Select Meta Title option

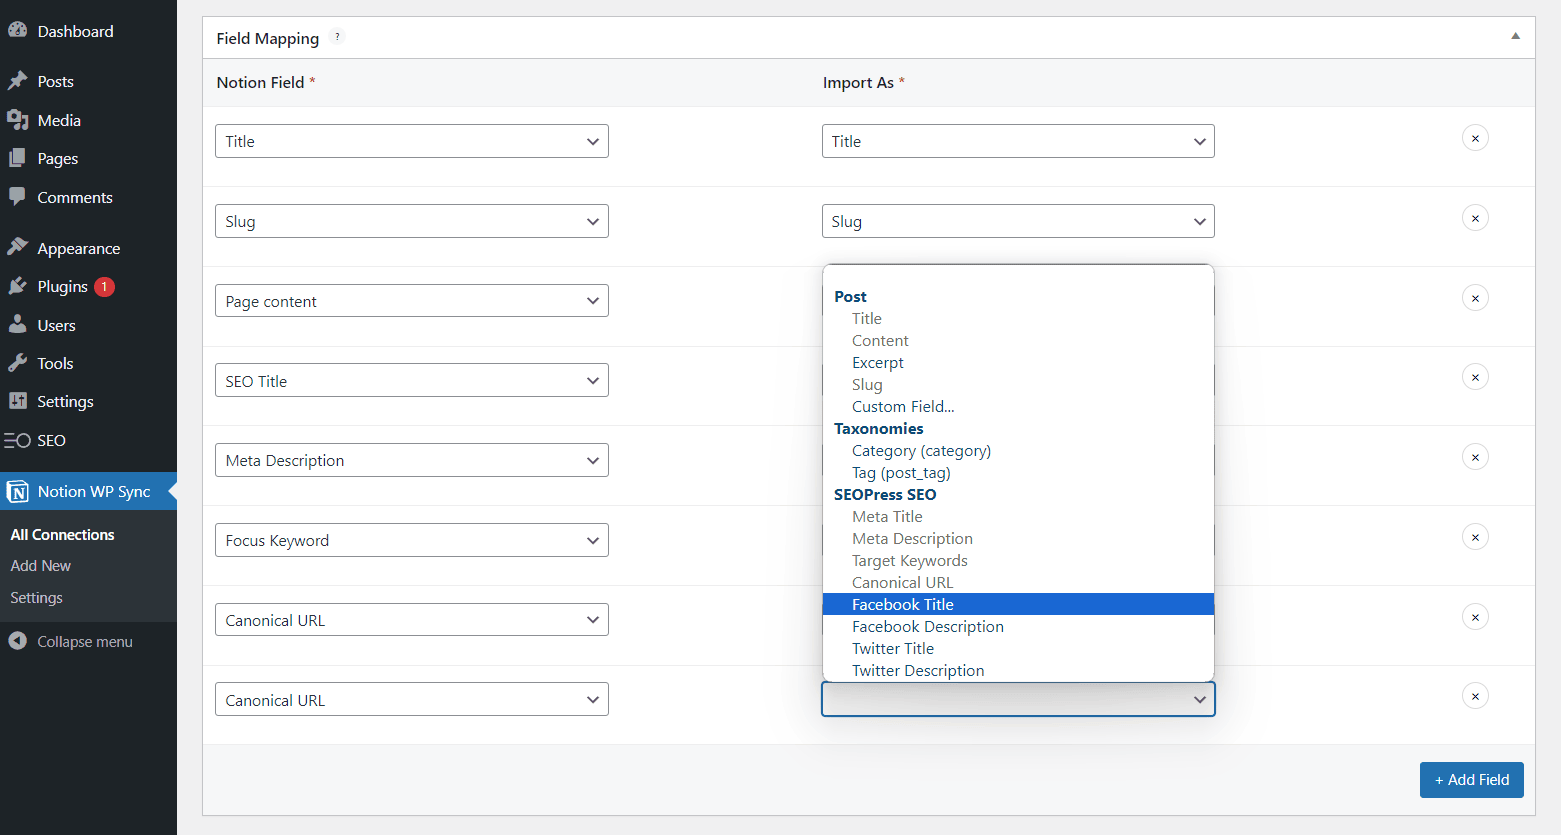click(1018, 516)
